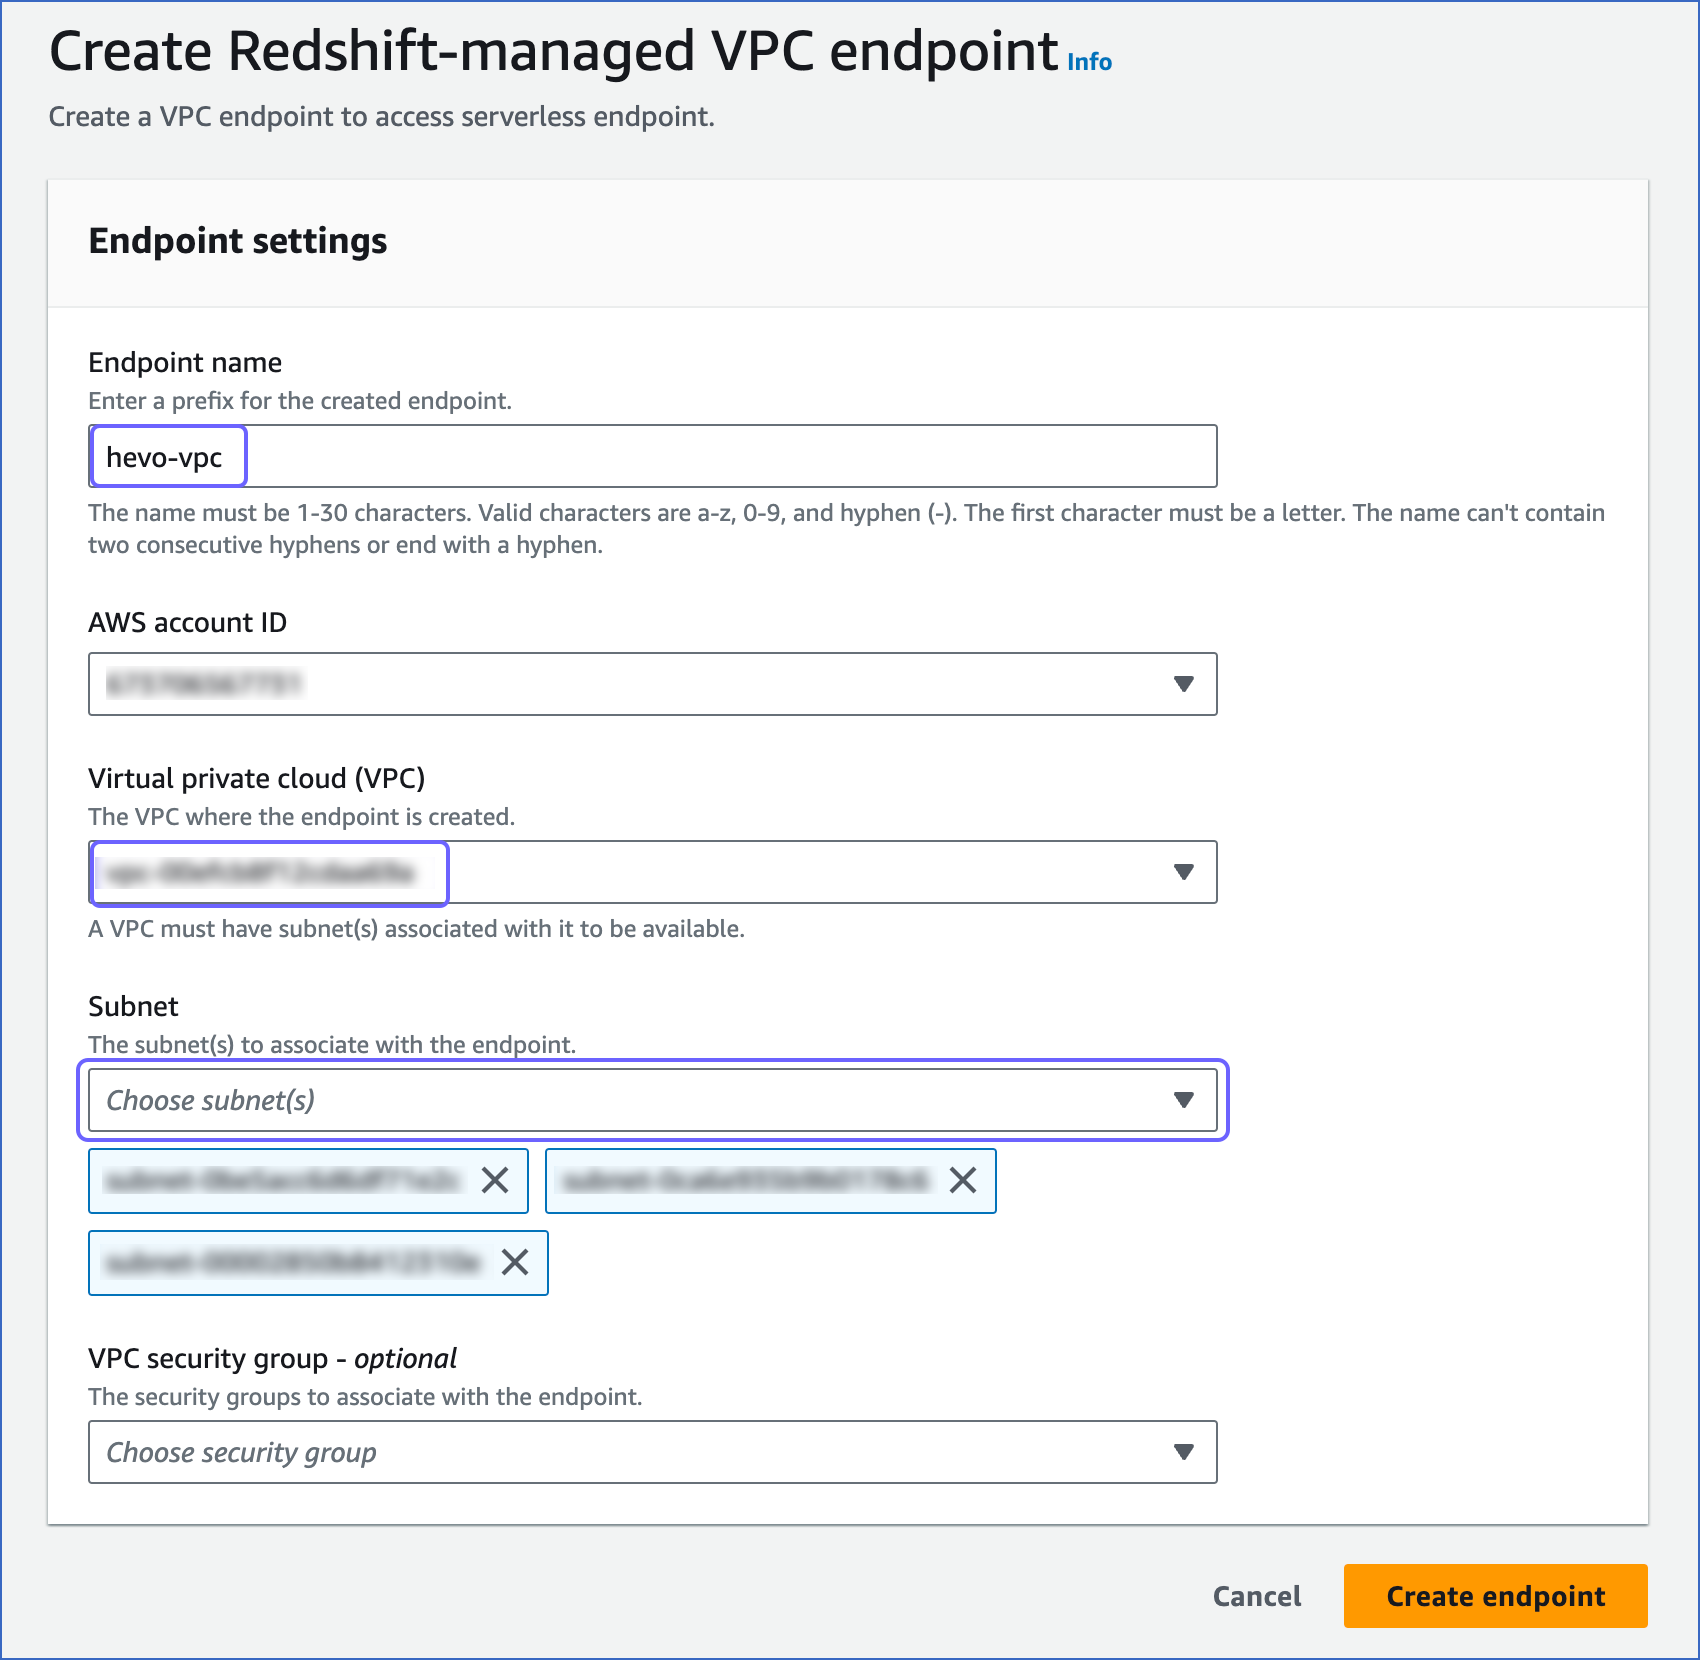Open the AWS account ID selector
This screenshot has height=1660, width=1700.
[x=650, y=684]
